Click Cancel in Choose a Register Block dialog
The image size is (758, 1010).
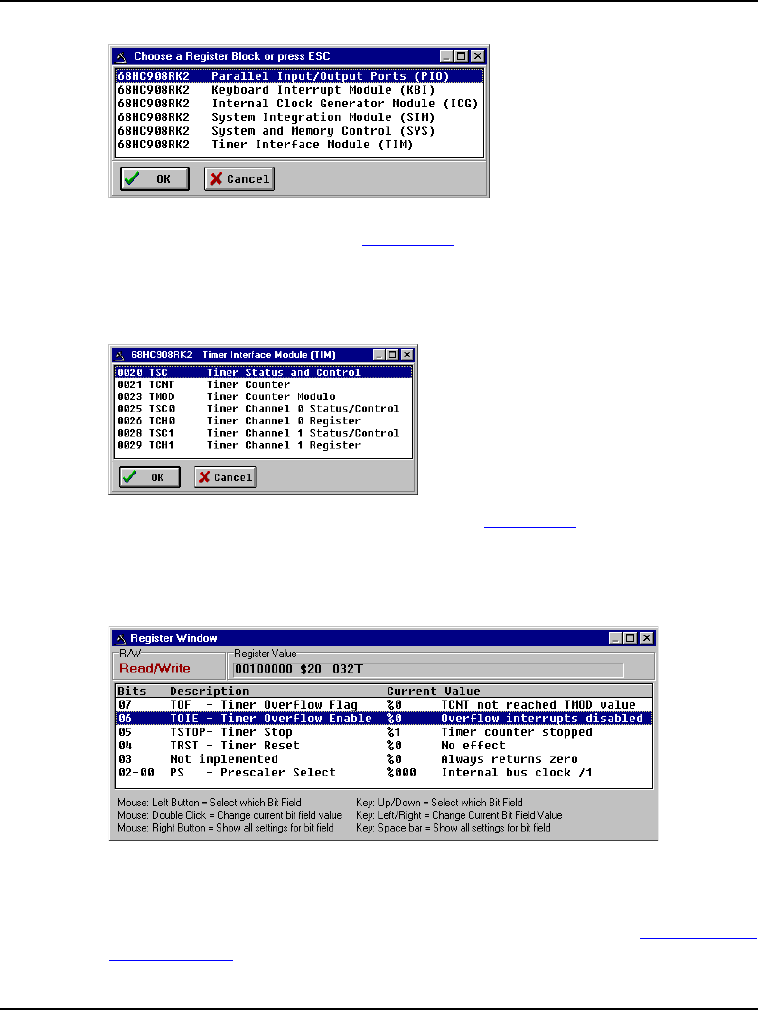240,179
